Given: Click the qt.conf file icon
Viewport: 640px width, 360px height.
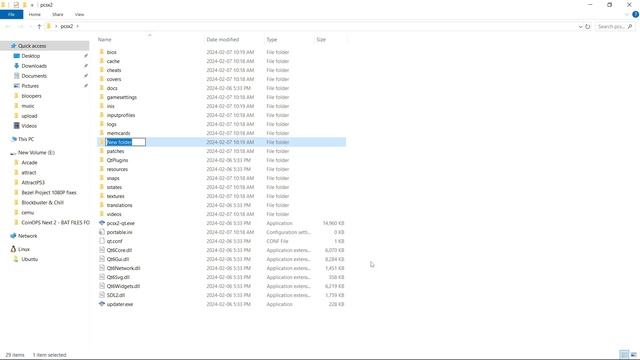Looking at the screenshot, I should pyautogui.click(x=102, y=241).
